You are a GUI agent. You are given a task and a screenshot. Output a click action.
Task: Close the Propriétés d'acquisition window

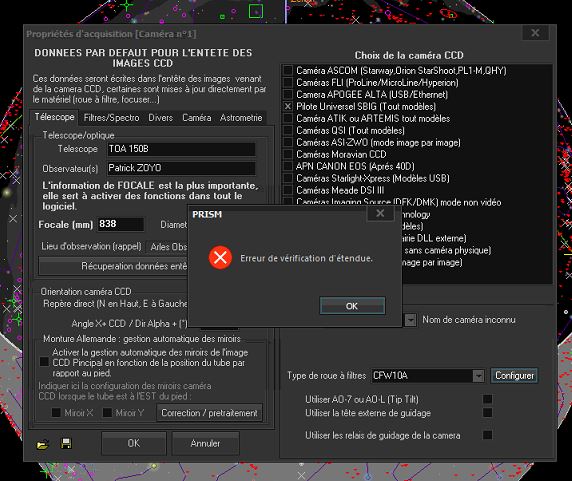pyautogui.click(x=535, y=33)
